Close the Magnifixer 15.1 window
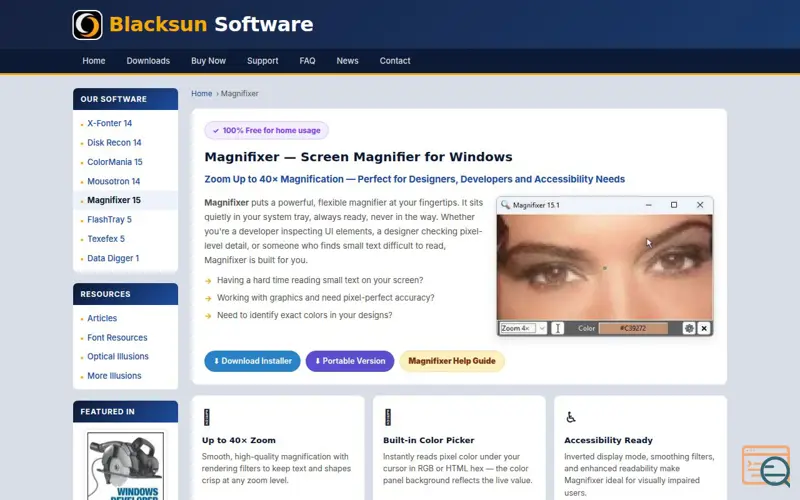 (x=700, y=205)
